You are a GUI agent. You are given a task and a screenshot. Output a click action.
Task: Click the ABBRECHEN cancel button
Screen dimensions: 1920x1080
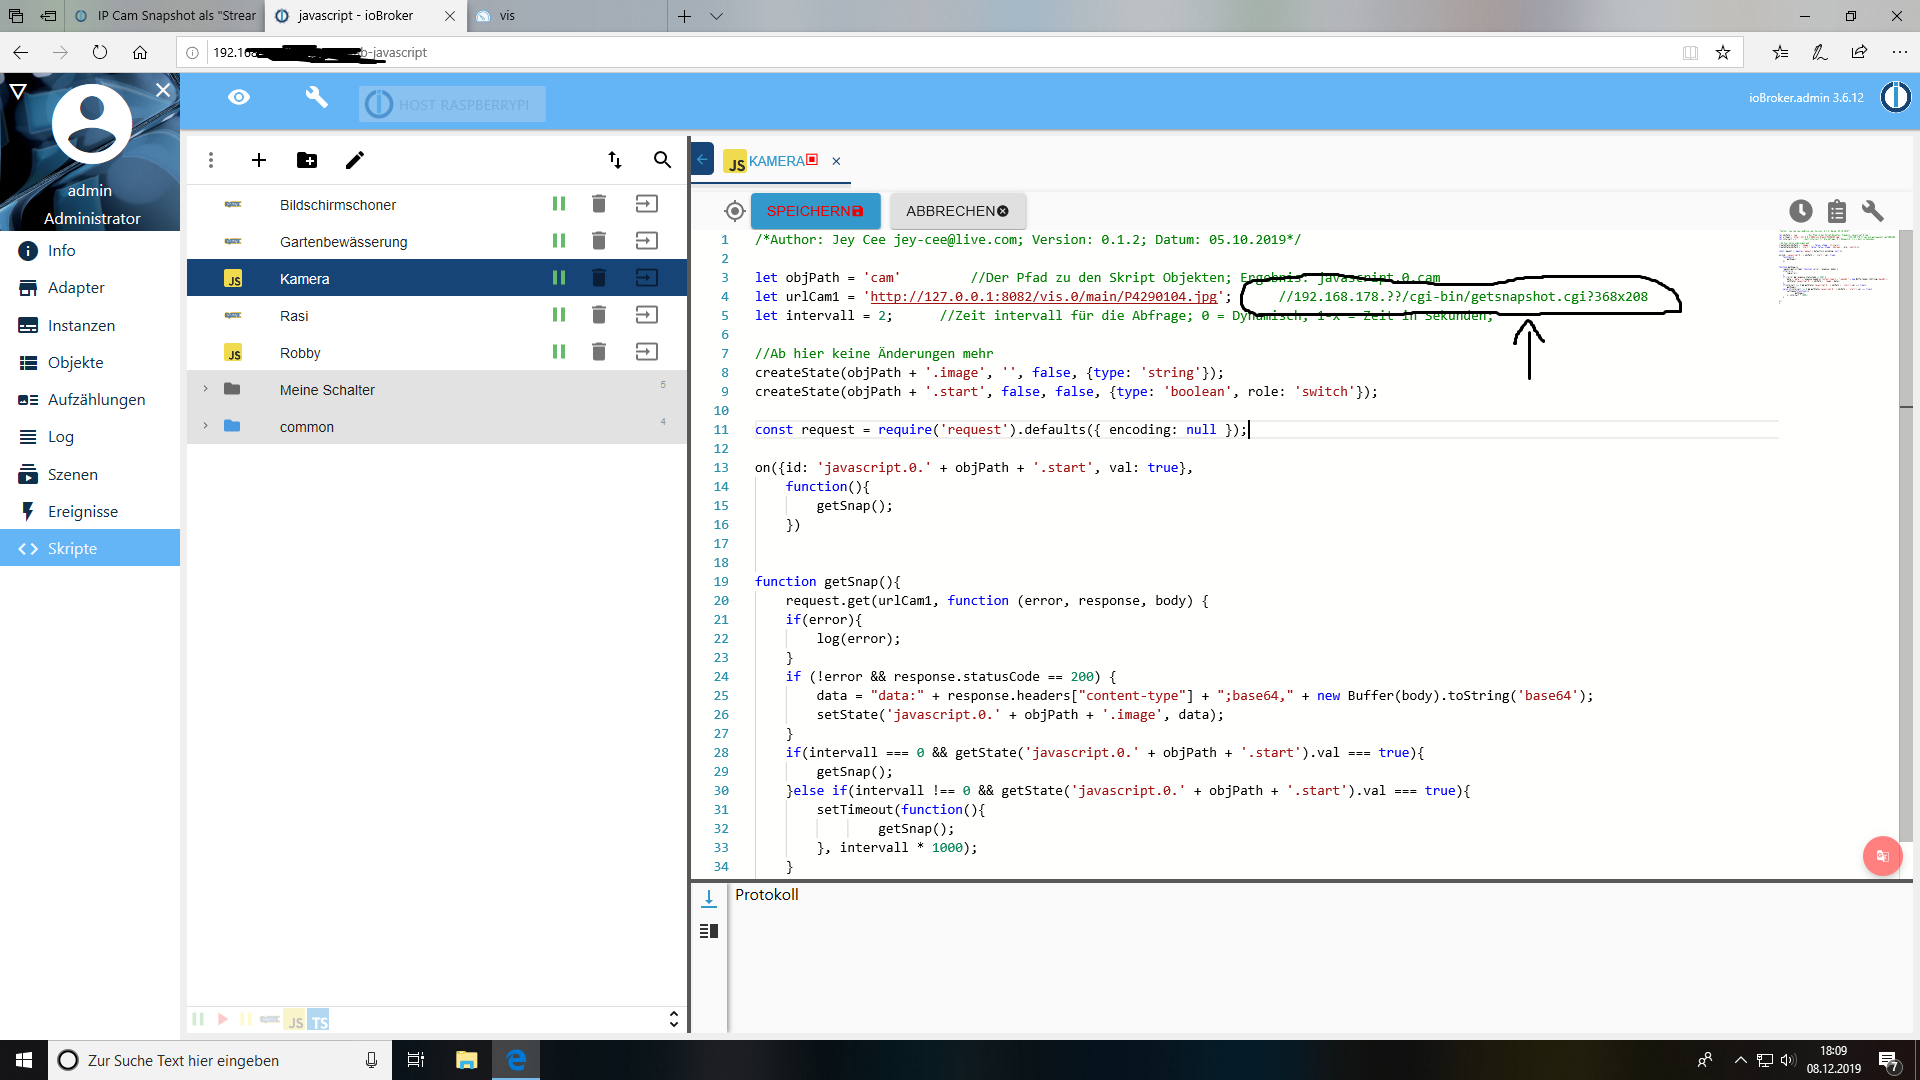[957, 210]
